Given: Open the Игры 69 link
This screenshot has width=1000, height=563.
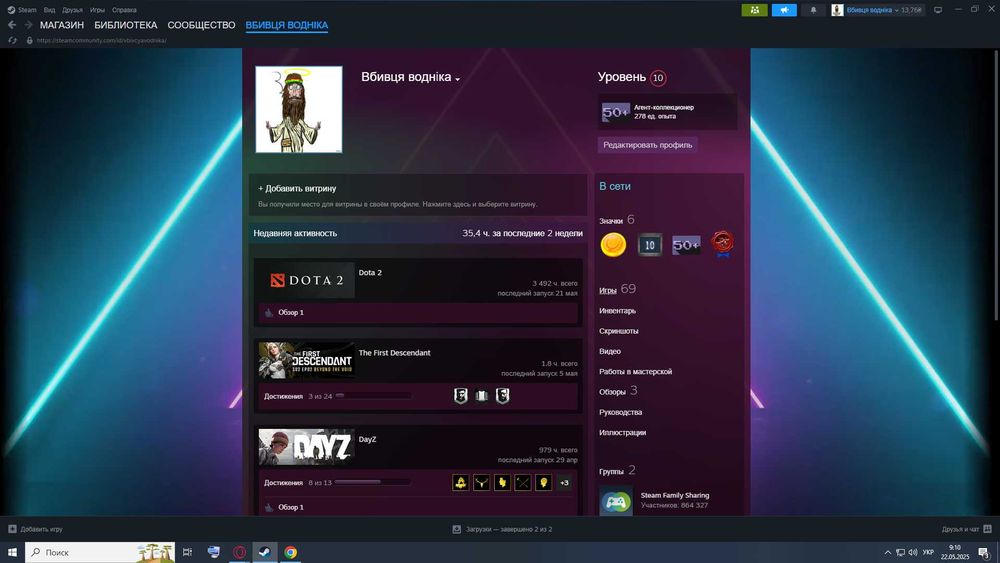Looking at the screenshot, I should 617,289.
